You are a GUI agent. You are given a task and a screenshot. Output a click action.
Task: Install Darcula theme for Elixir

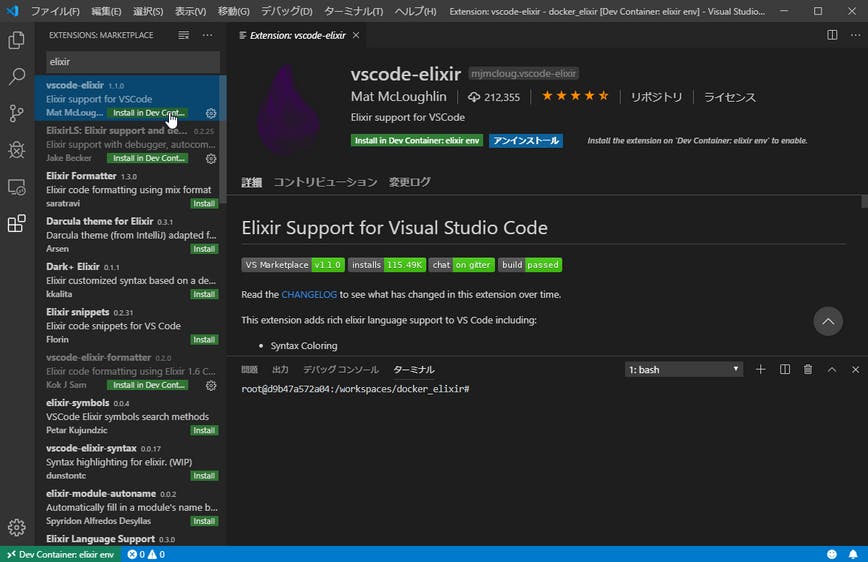204,249
